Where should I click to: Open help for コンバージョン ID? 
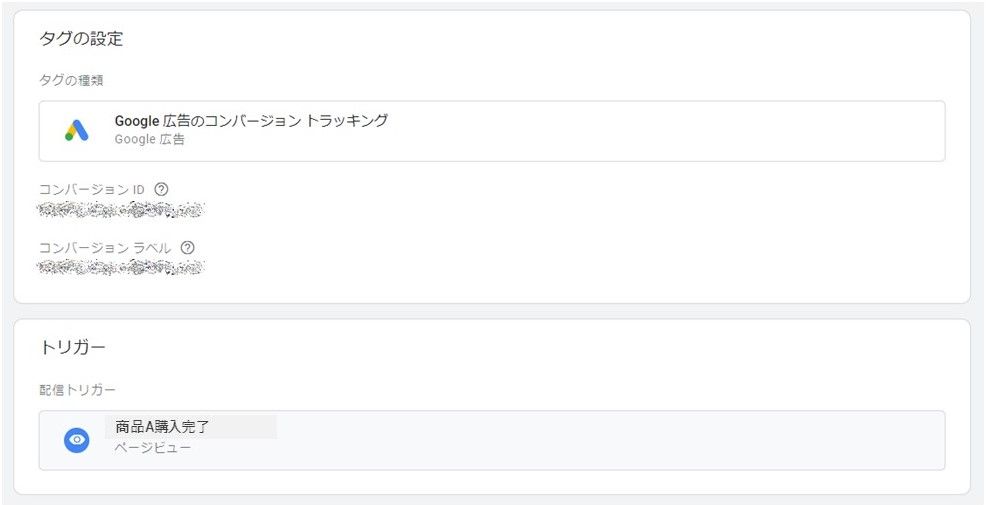tap(162, 189)
